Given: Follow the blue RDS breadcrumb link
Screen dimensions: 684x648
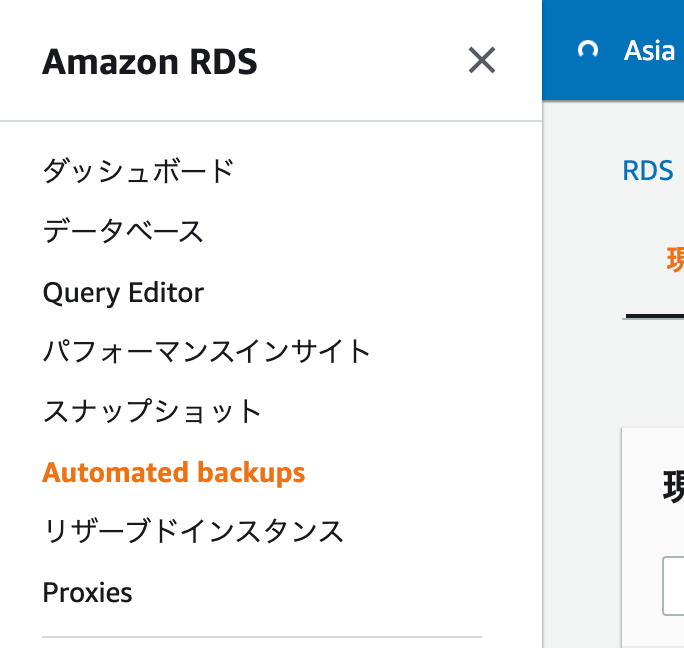Looking at the screenshot, I should pyautogui.click(x=648, y=171).
